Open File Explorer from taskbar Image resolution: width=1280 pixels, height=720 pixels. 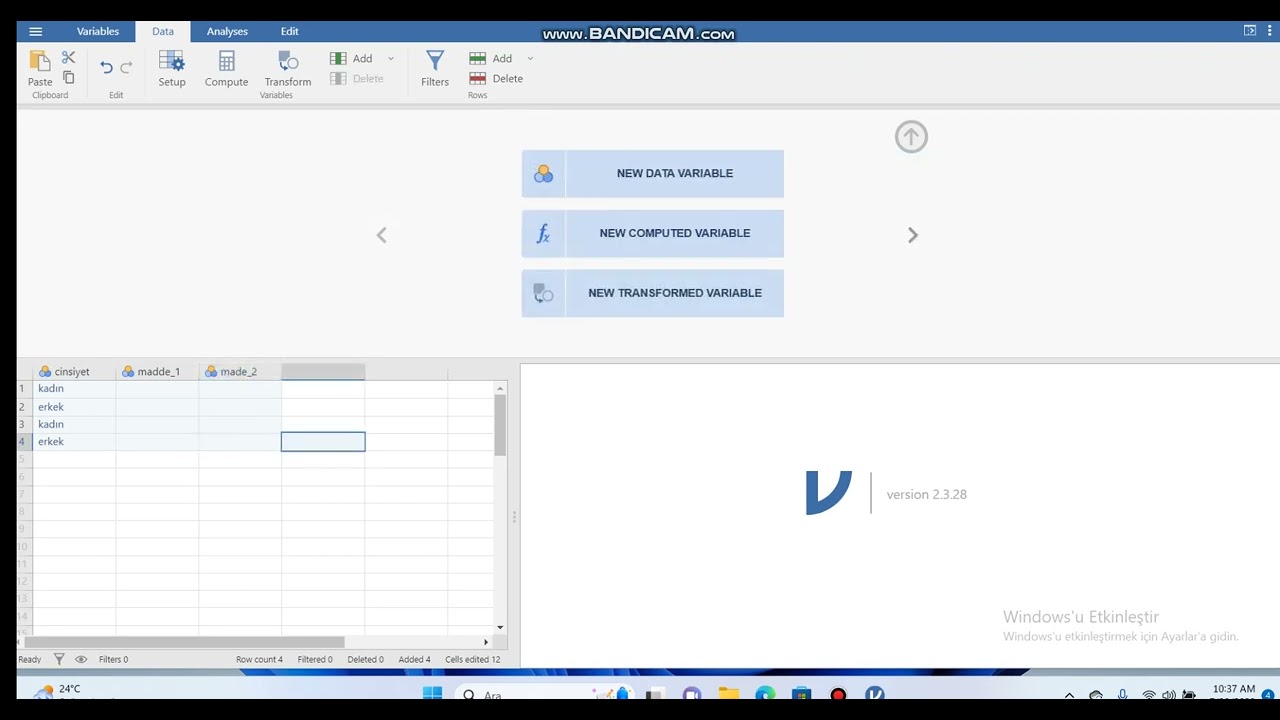(729, 694)
